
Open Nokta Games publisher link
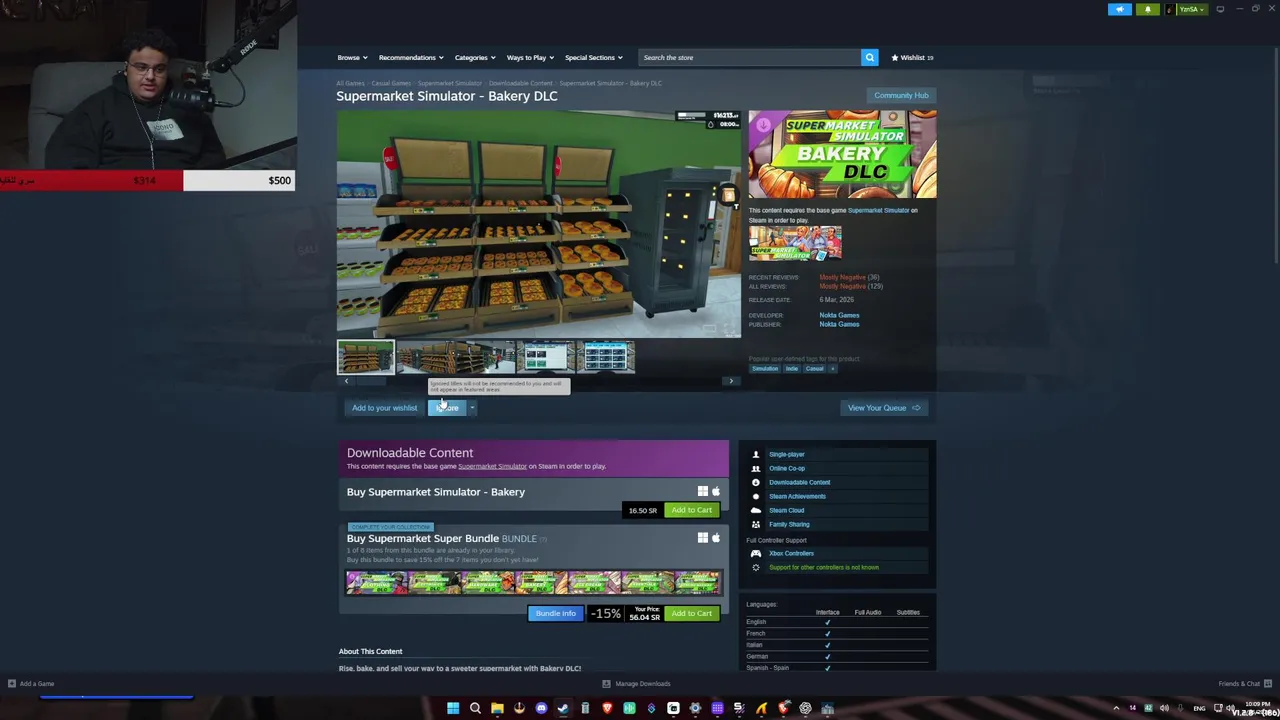839,324
